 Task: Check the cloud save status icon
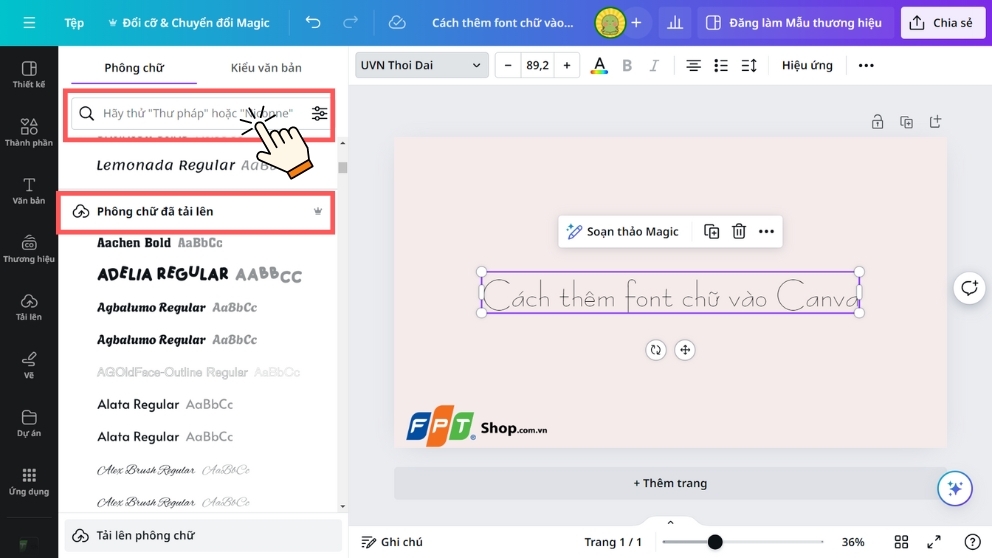397,23
